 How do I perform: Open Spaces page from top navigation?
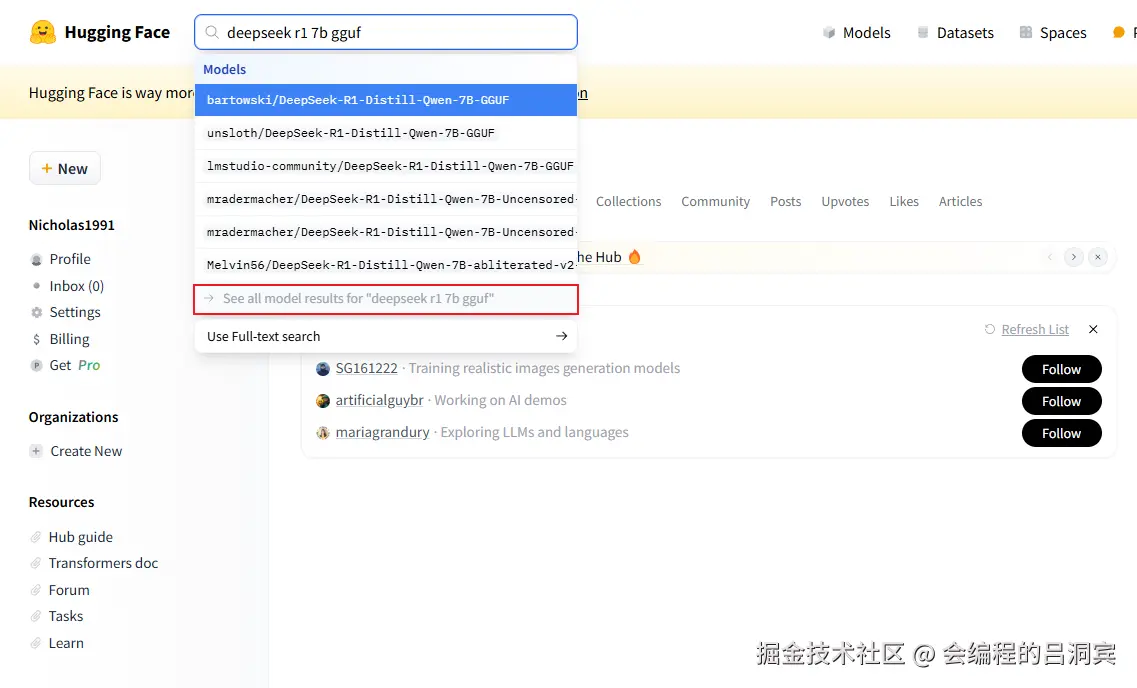click(x=1053, y=33)
